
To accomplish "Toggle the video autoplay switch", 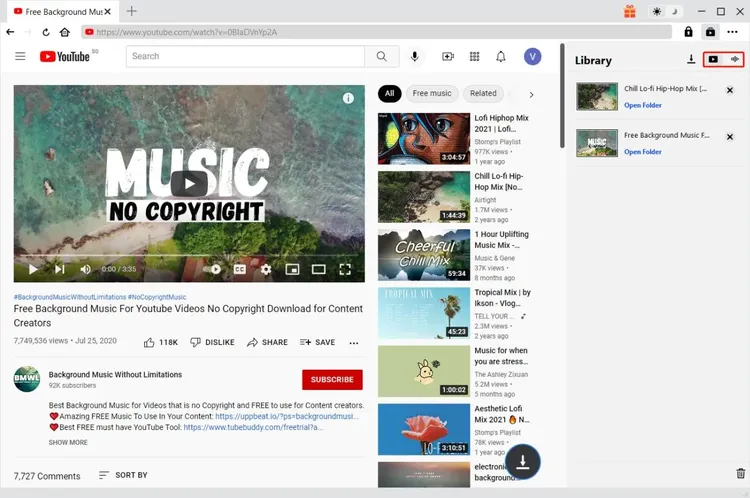I will point(213,269).
